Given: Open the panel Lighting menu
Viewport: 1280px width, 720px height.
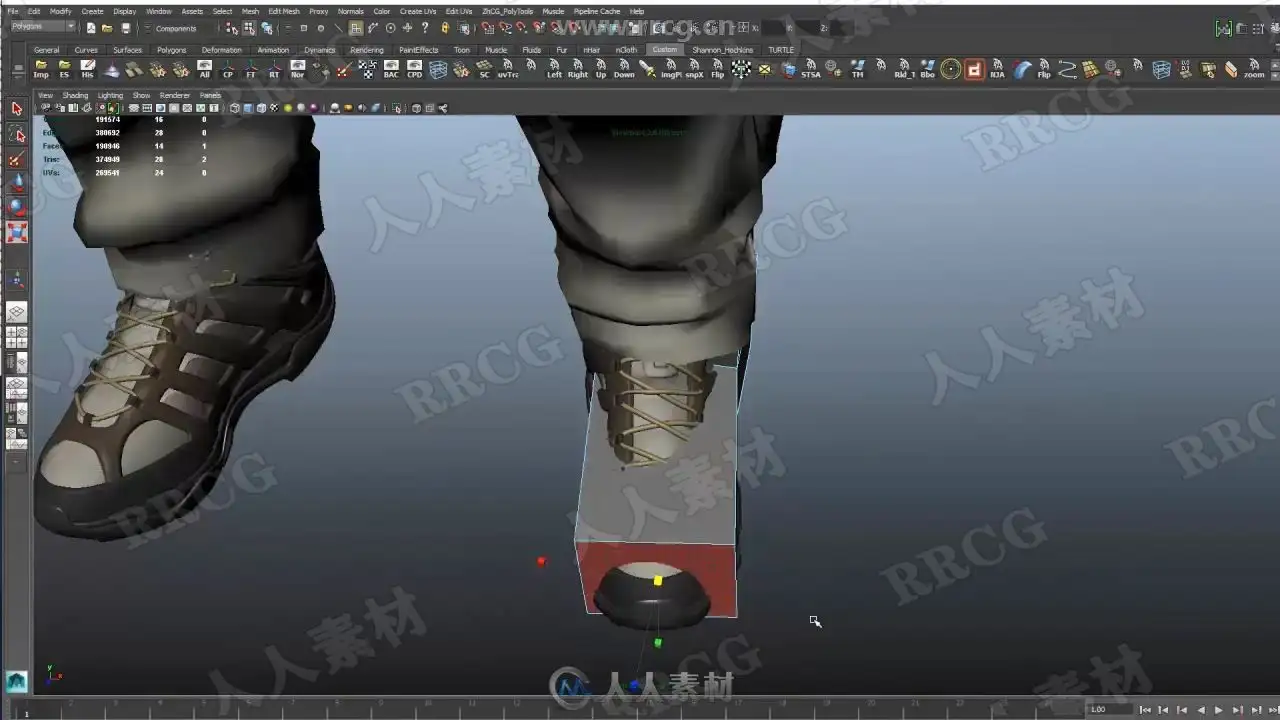Looking at the screenshot, I should tap(110, 95).
